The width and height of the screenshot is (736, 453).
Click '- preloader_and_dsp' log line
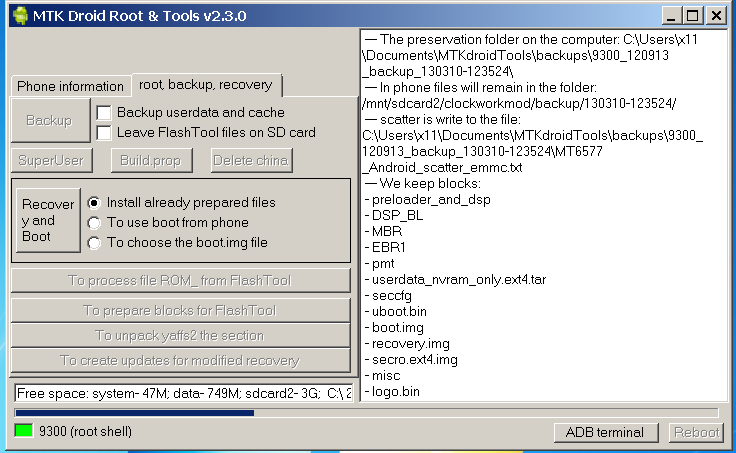pyautogui.click(x=428, y=200)
